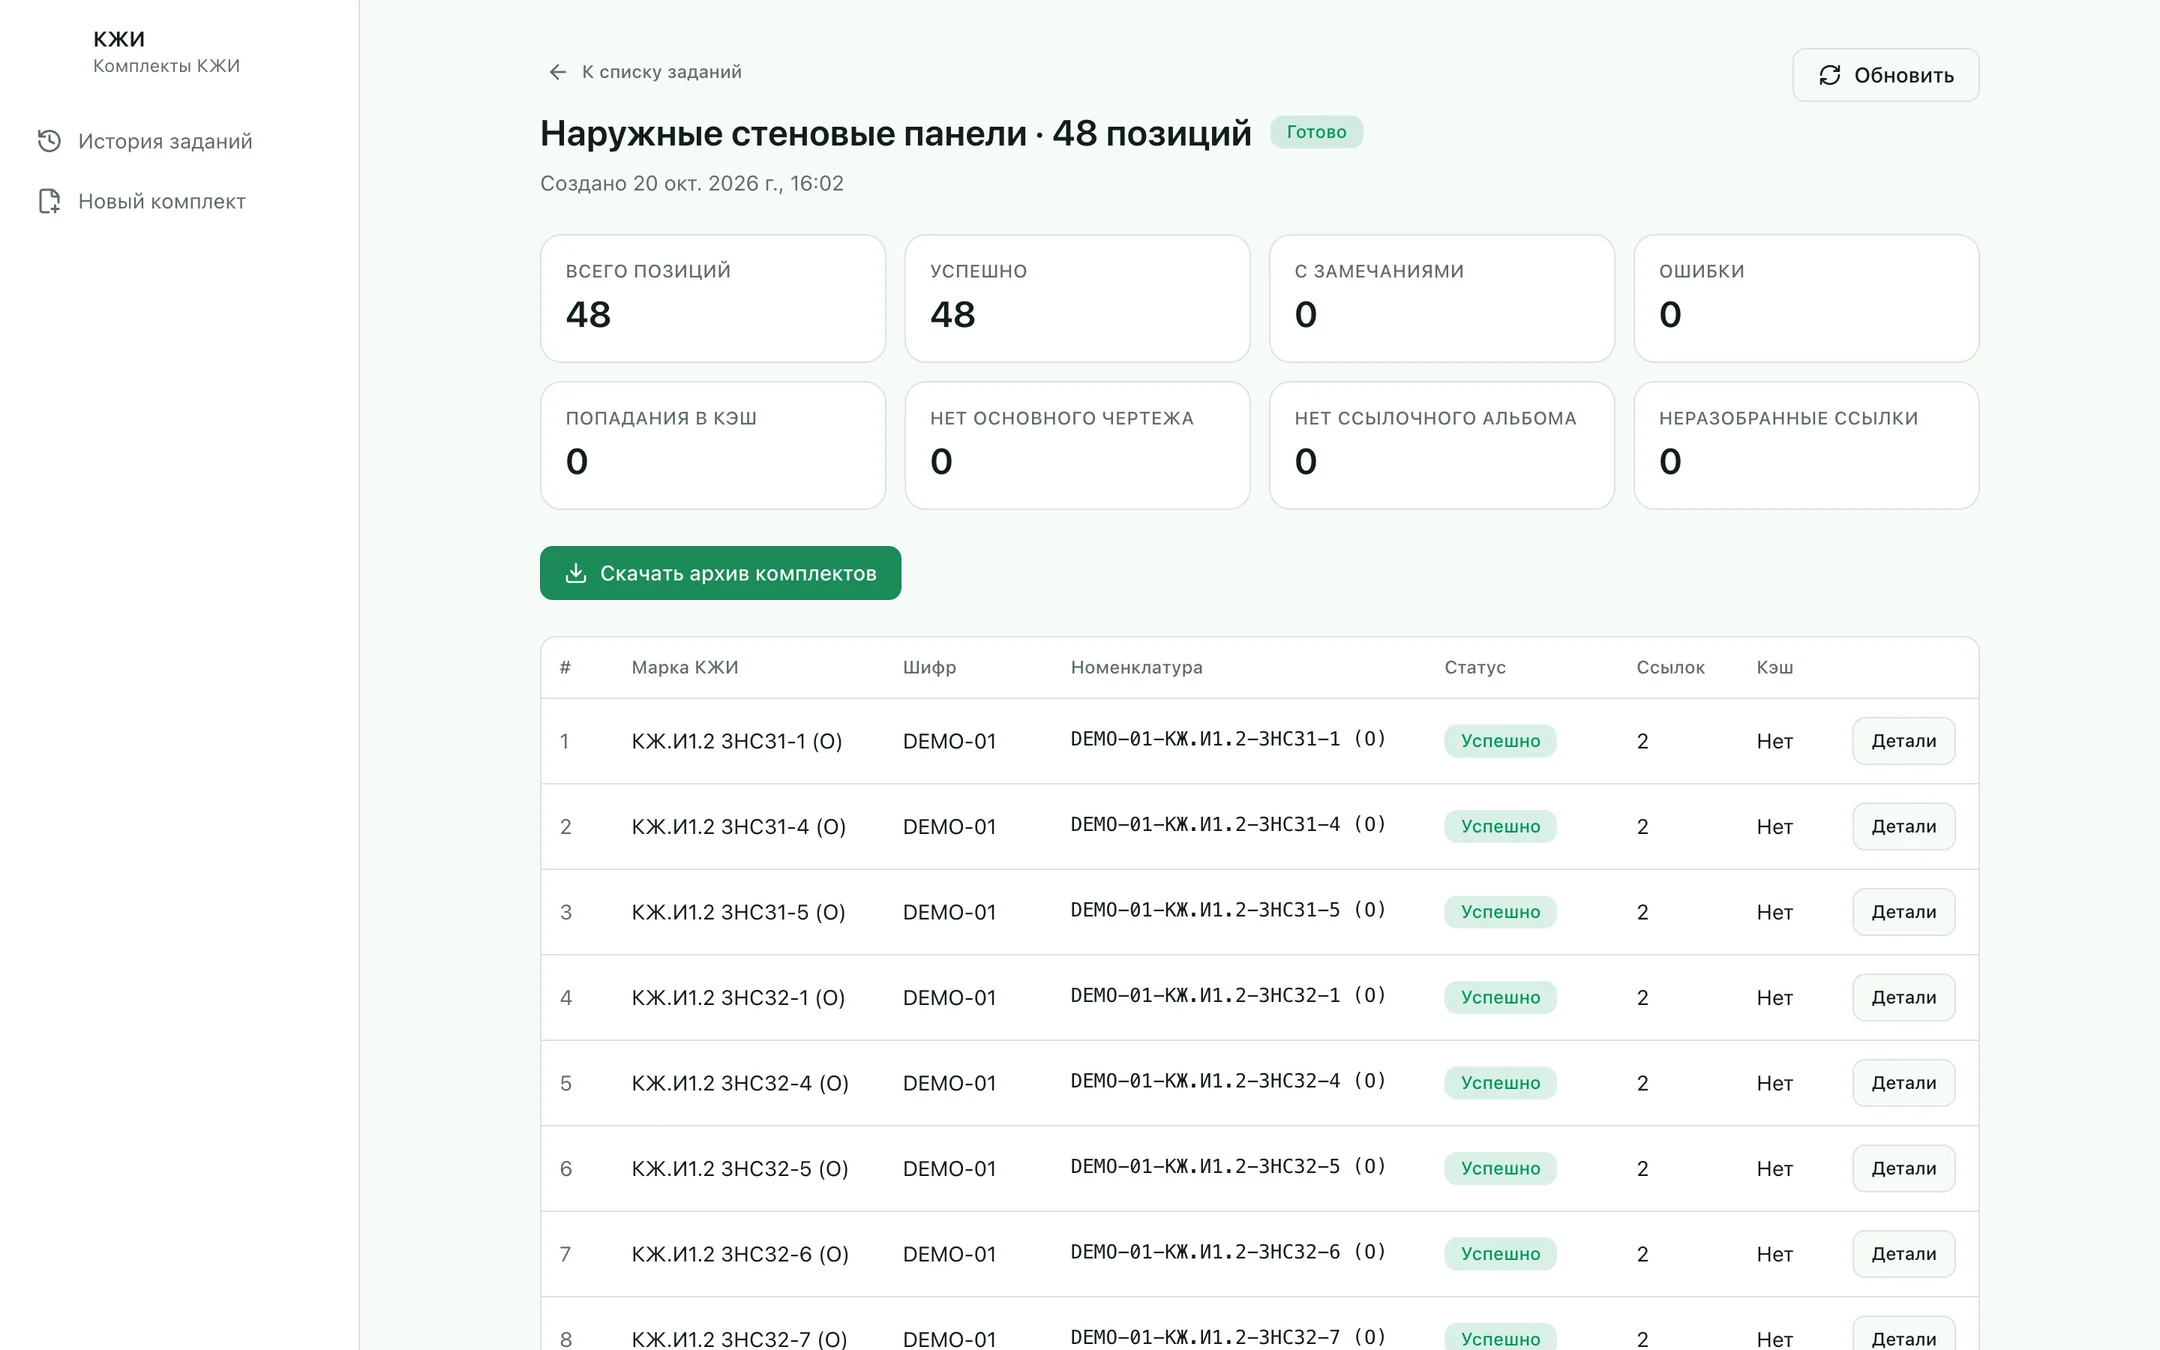The width and height of the screenshot is (2160, 1350).
Task: Click the Успешно summary stat card
Action: coord(1077,298)
